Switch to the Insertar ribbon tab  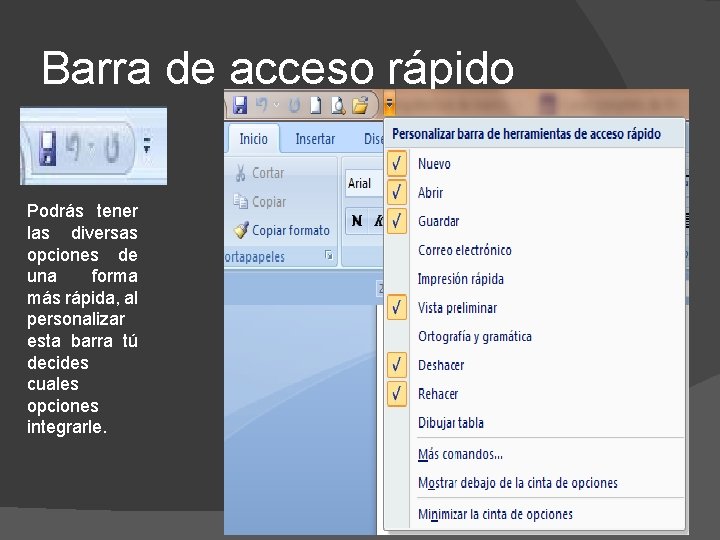click(315, 138)
